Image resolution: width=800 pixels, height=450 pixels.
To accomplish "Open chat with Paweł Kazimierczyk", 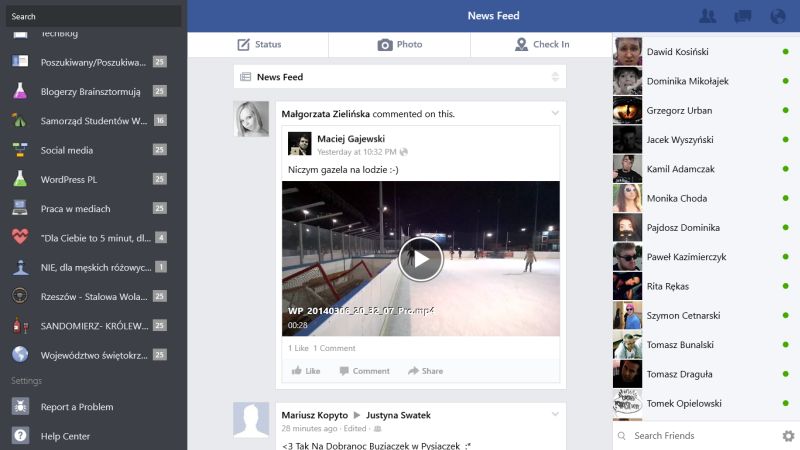I will point(706,257).
